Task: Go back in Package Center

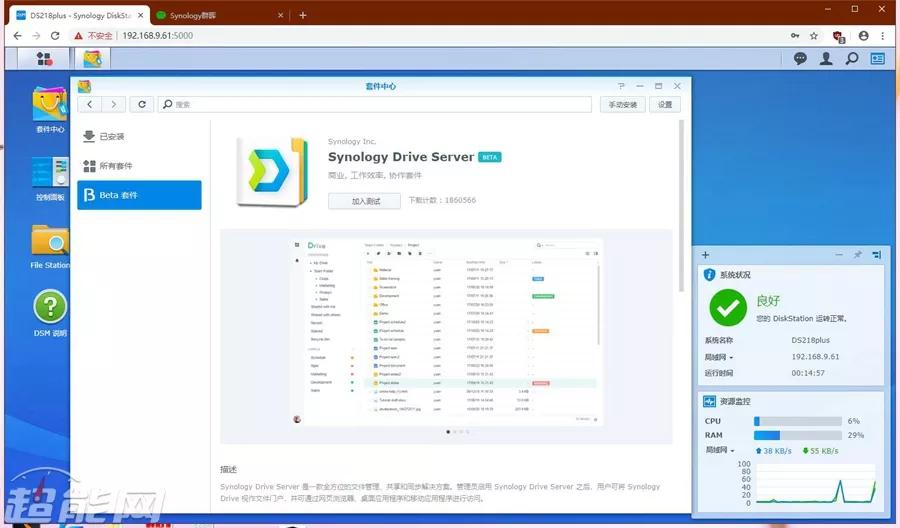Action: (90, 104)
